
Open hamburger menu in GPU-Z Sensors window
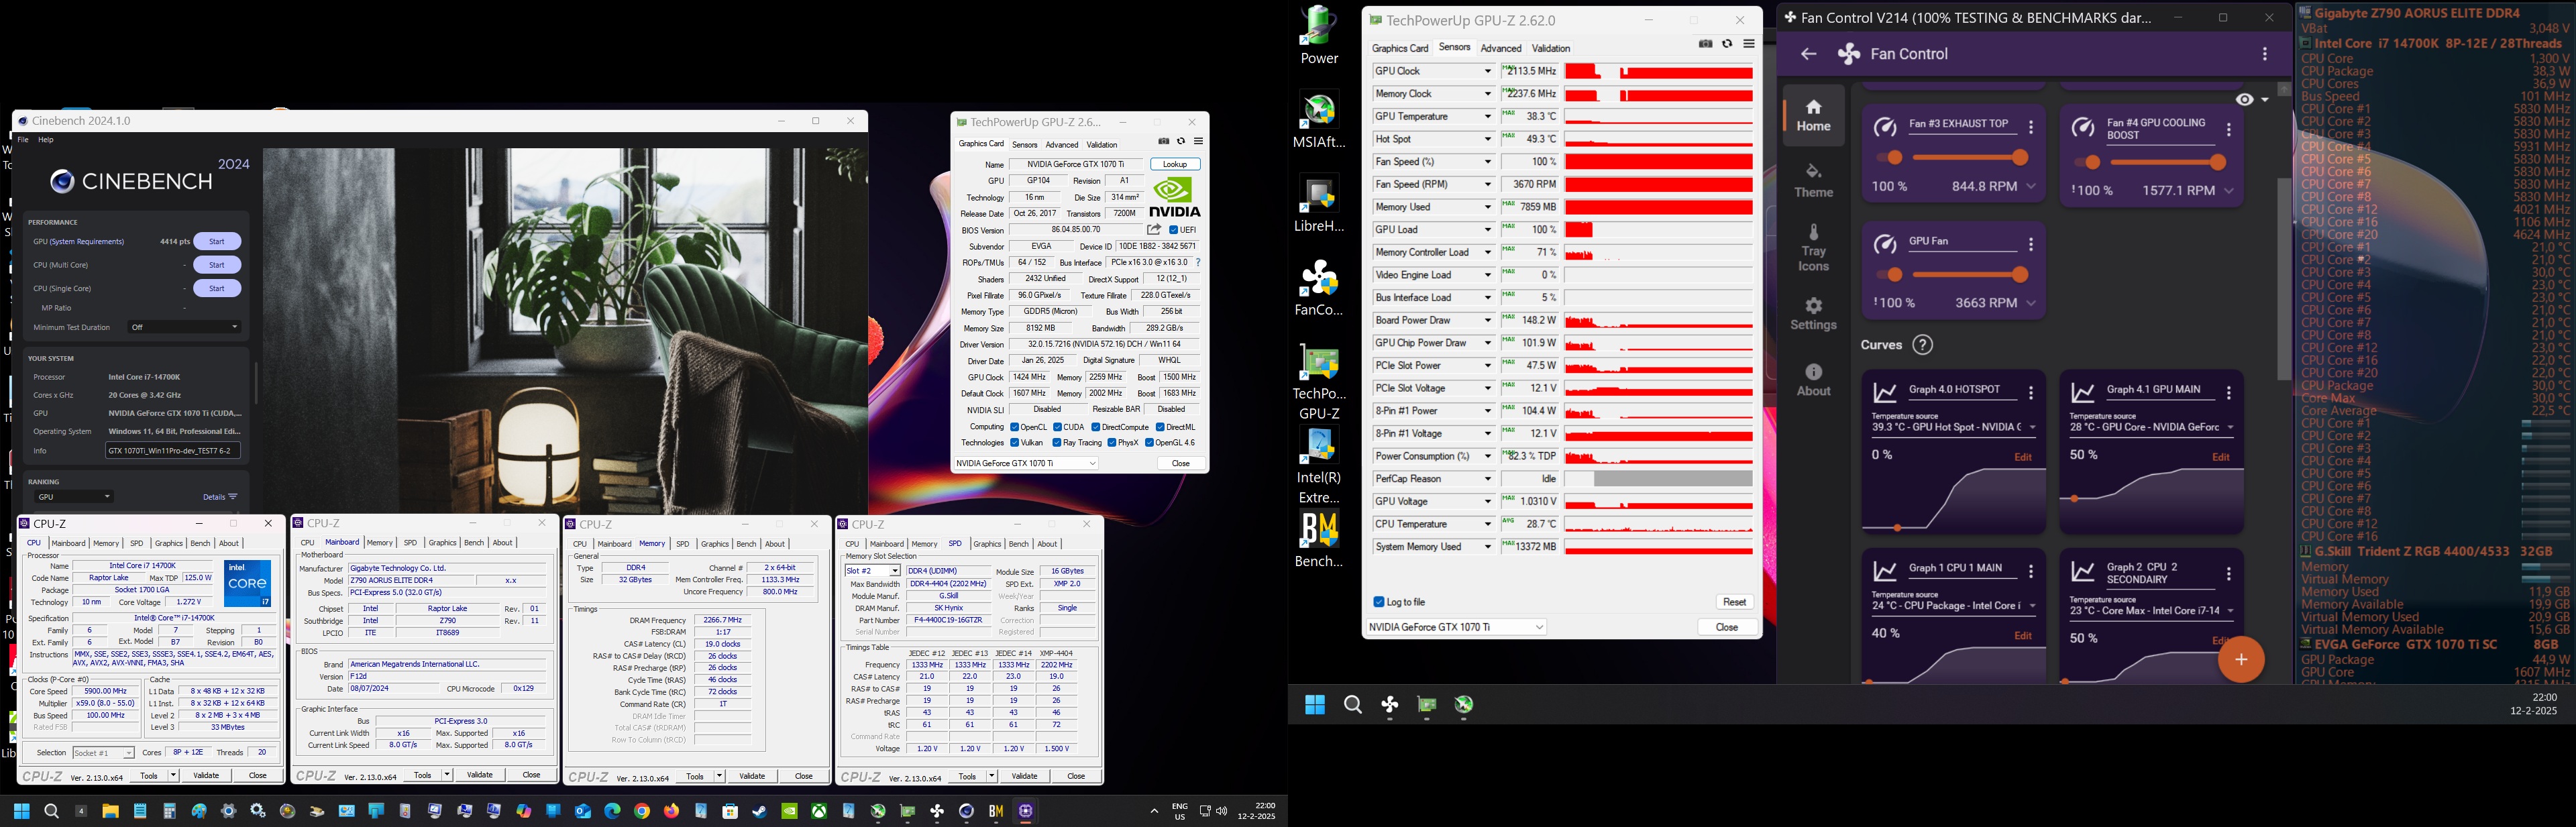[1749, 44]
